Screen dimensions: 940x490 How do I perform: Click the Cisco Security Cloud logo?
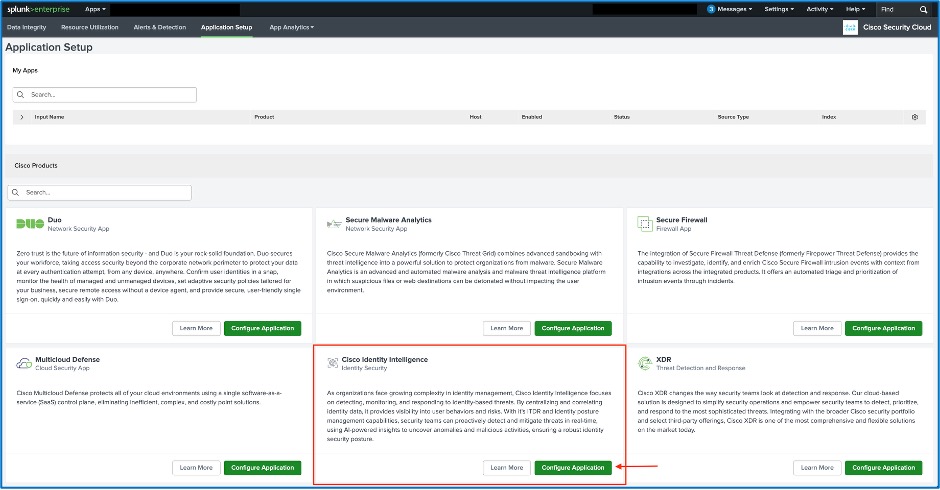point(850,27)
